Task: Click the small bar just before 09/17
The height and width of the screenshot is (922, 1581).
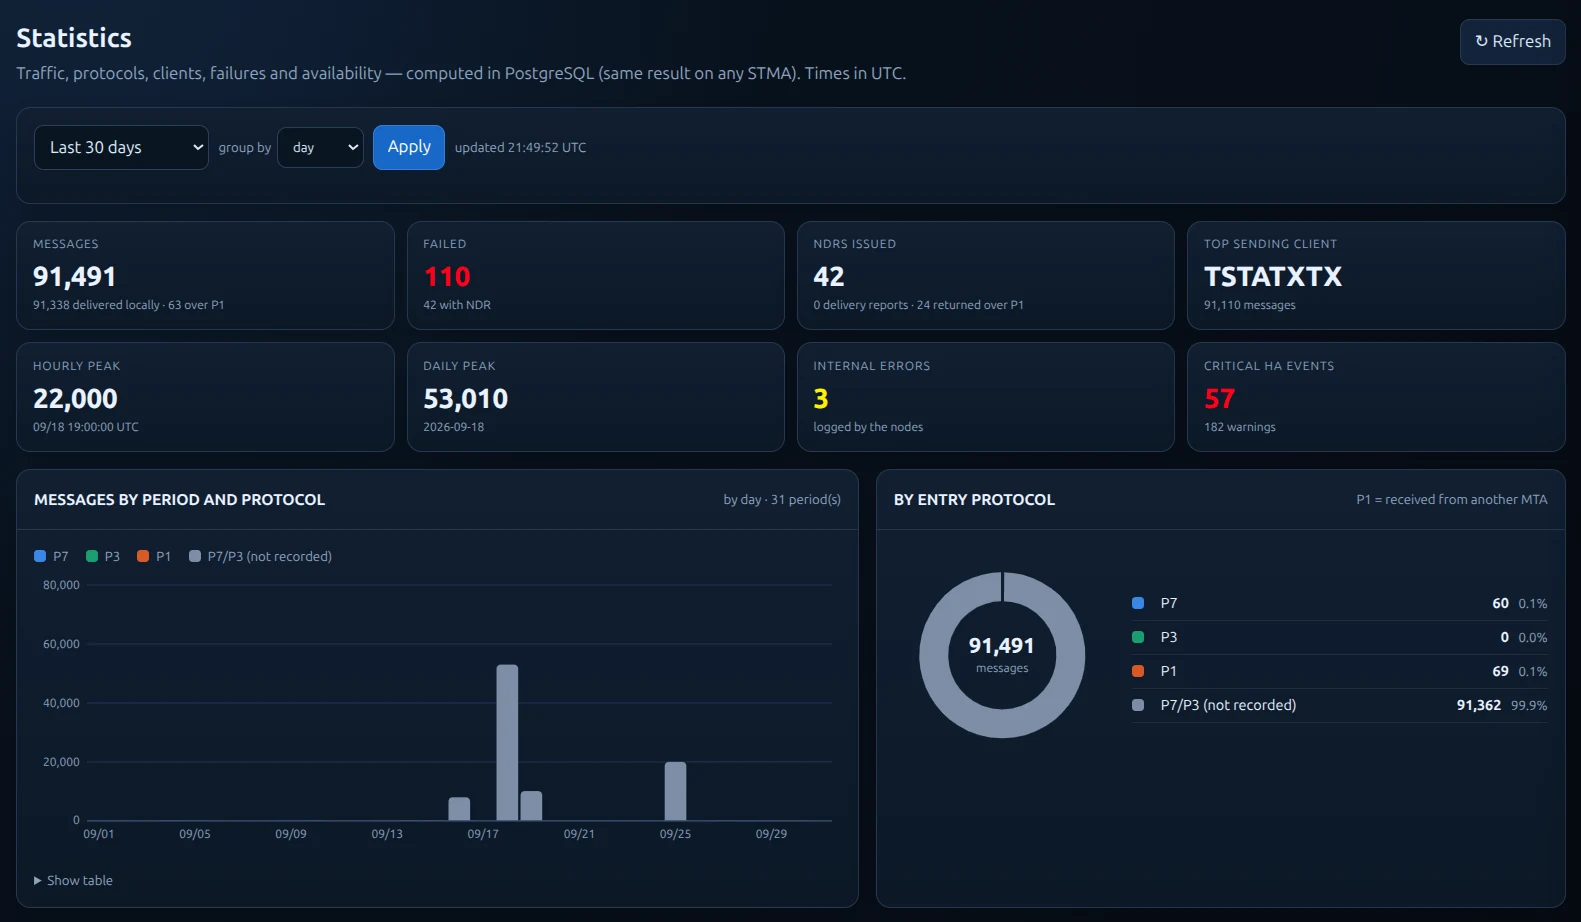Action: coord(459,809)
